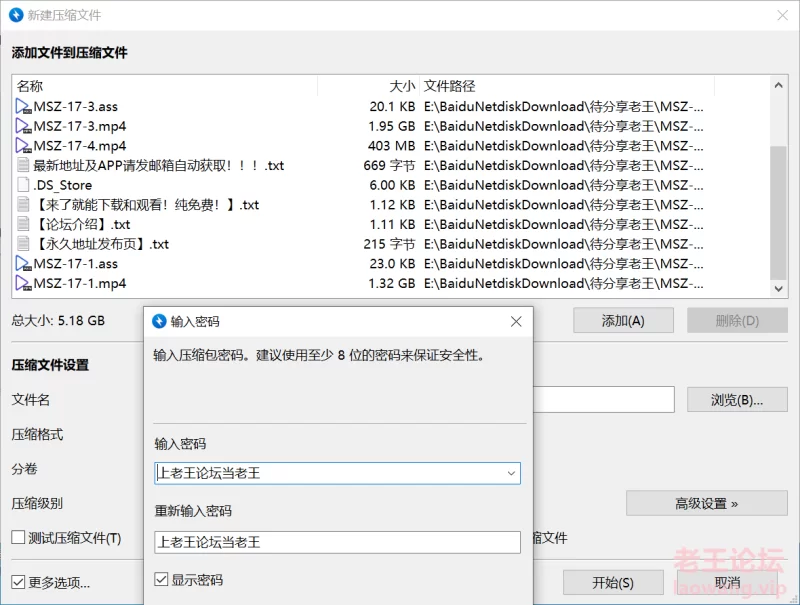
Task: Close the 输入密码 dialog
Action: click(x=516, y=321)
